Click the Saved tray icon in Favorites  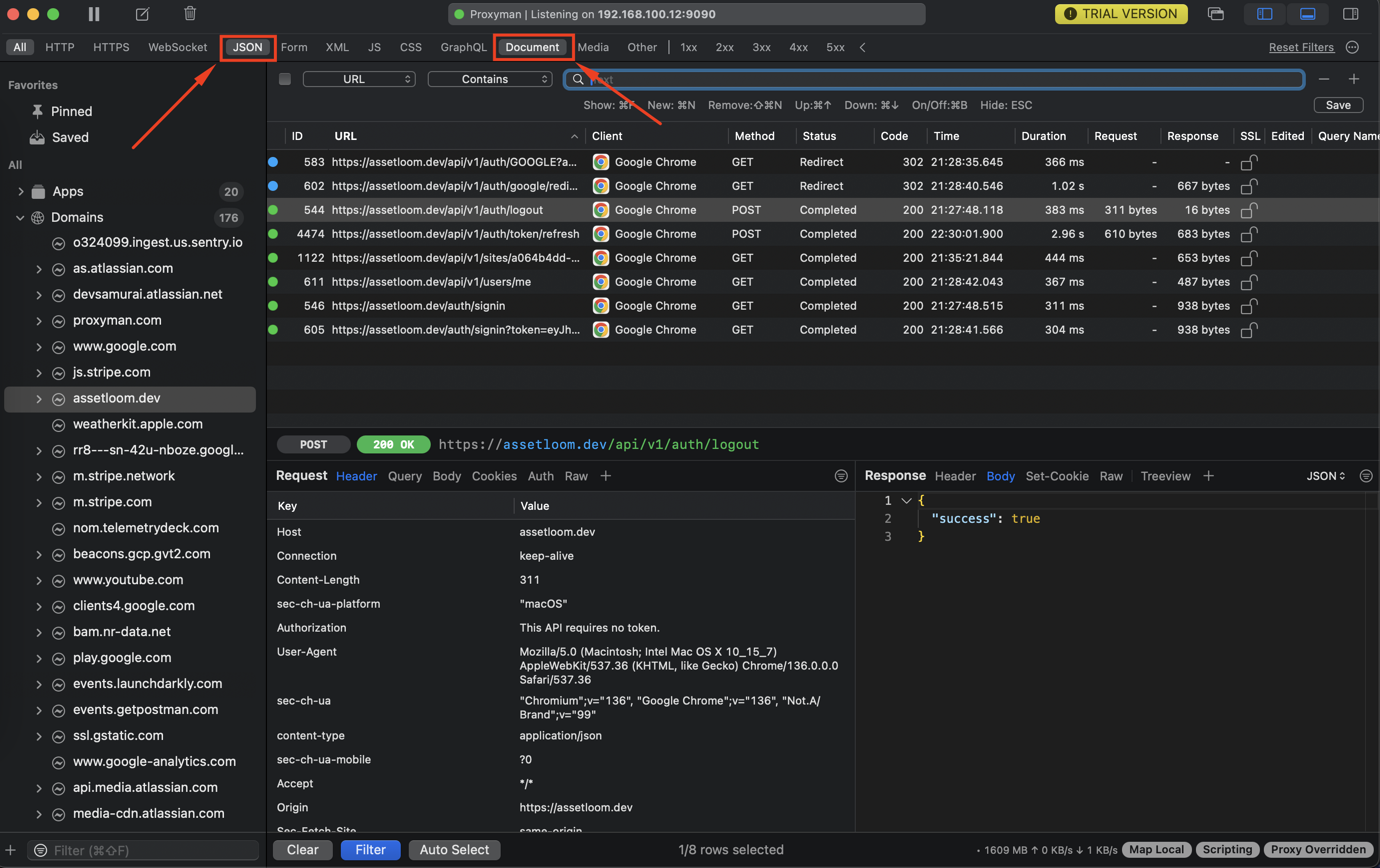click(37, 137)
